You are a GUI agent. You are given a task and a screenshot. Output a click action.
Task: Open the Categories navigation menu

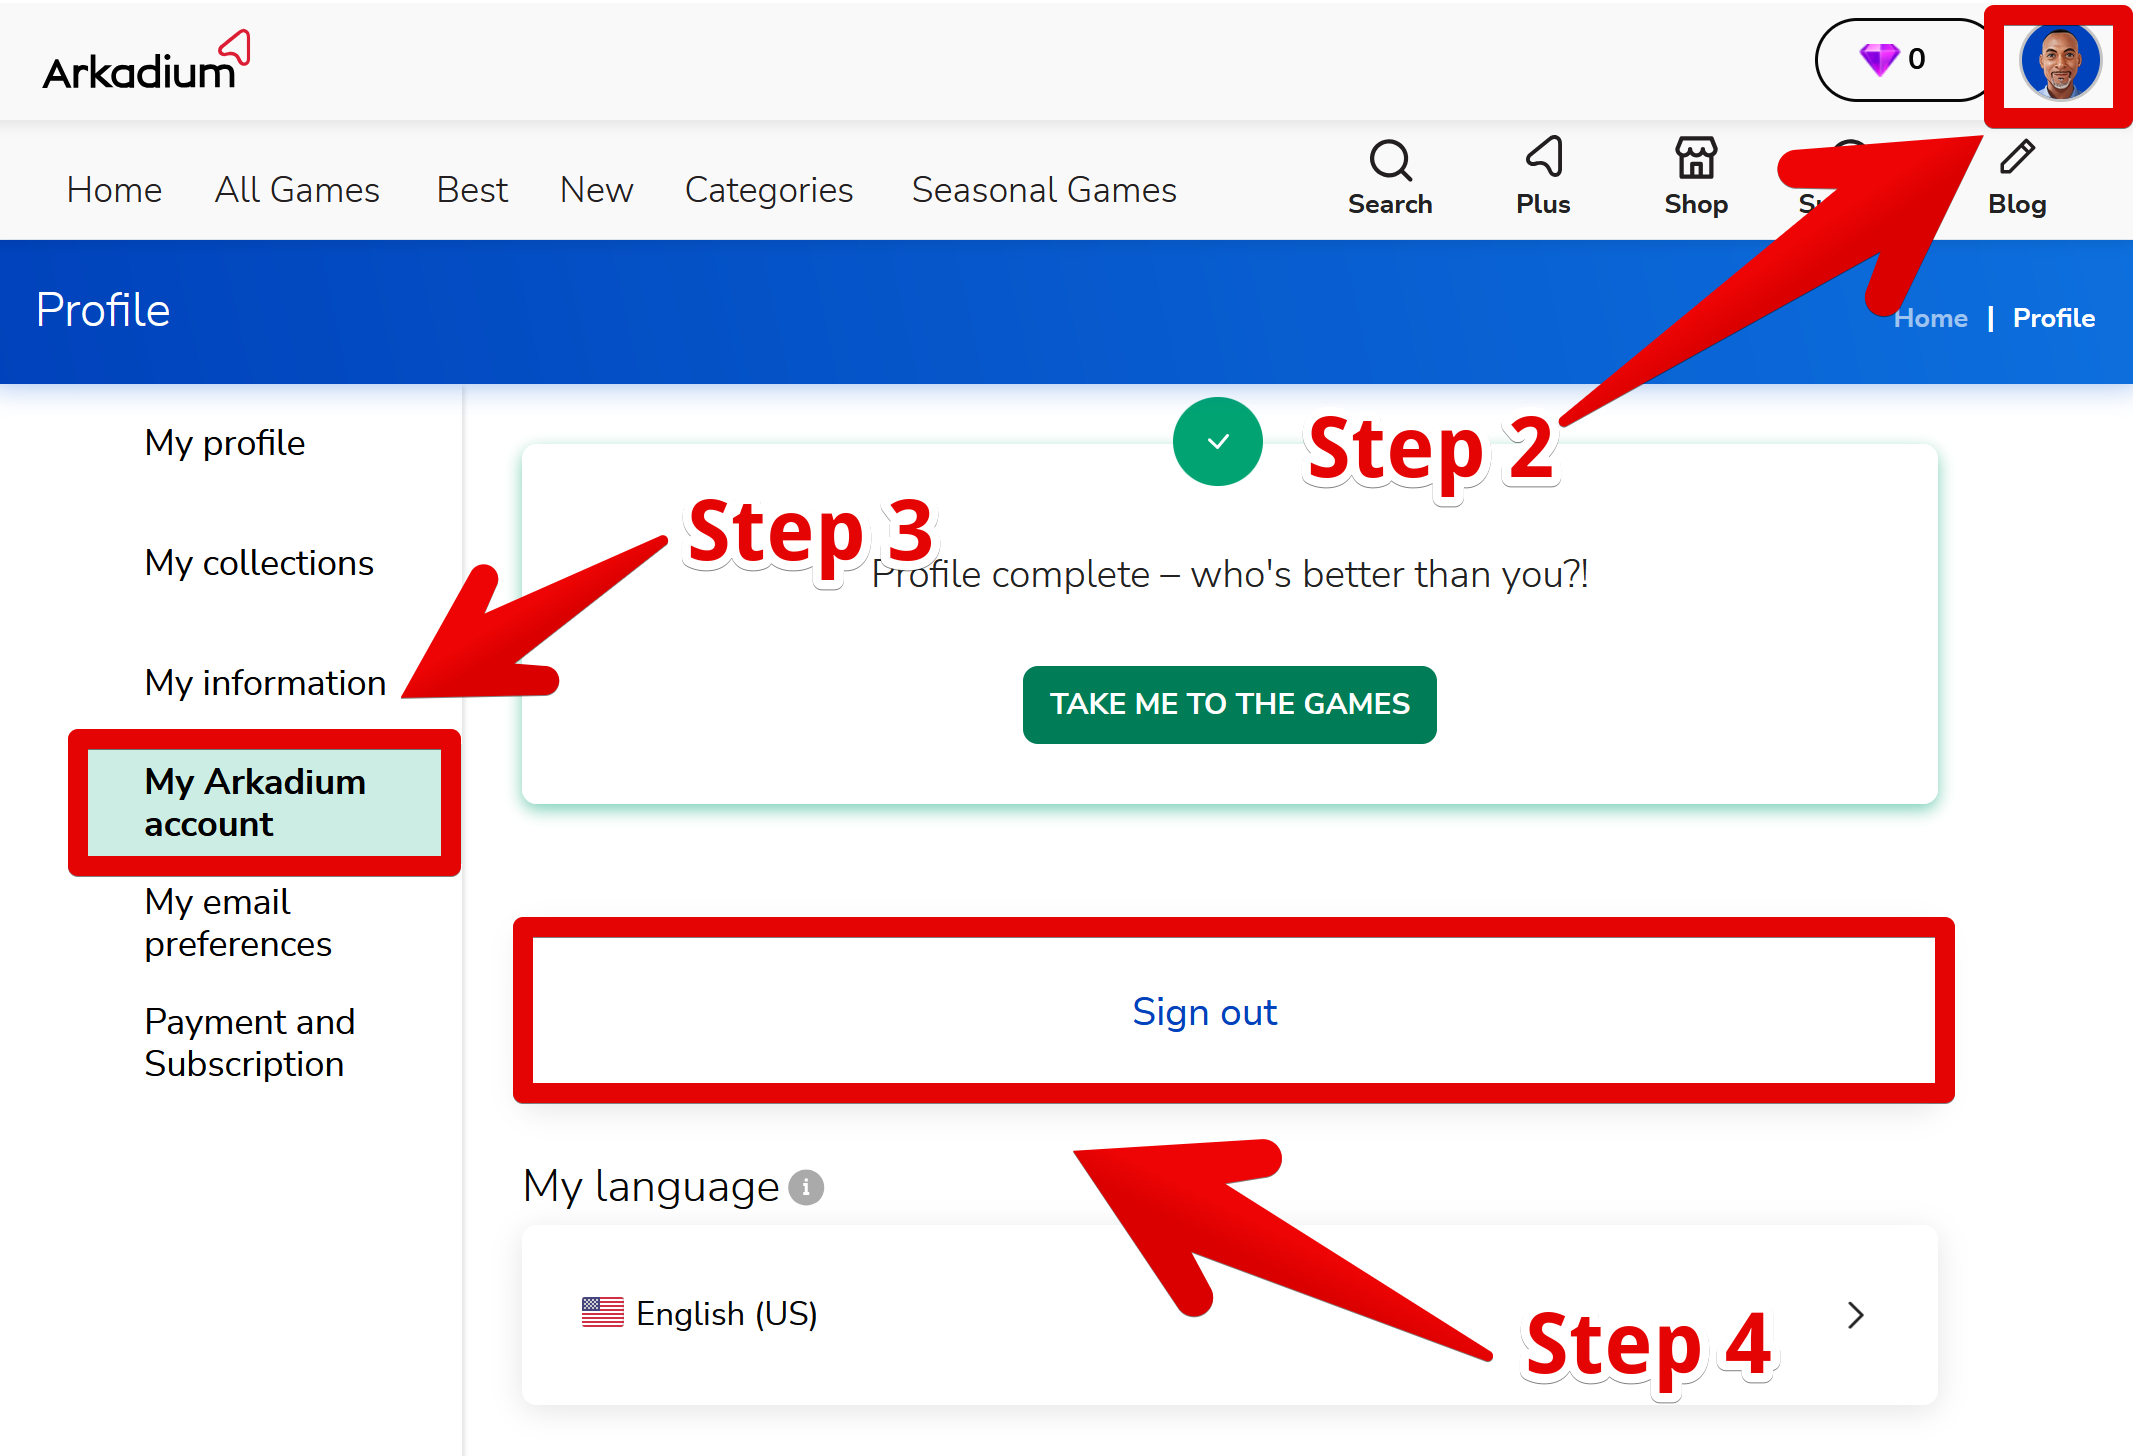pyautogui.click(x=768, y=190)
